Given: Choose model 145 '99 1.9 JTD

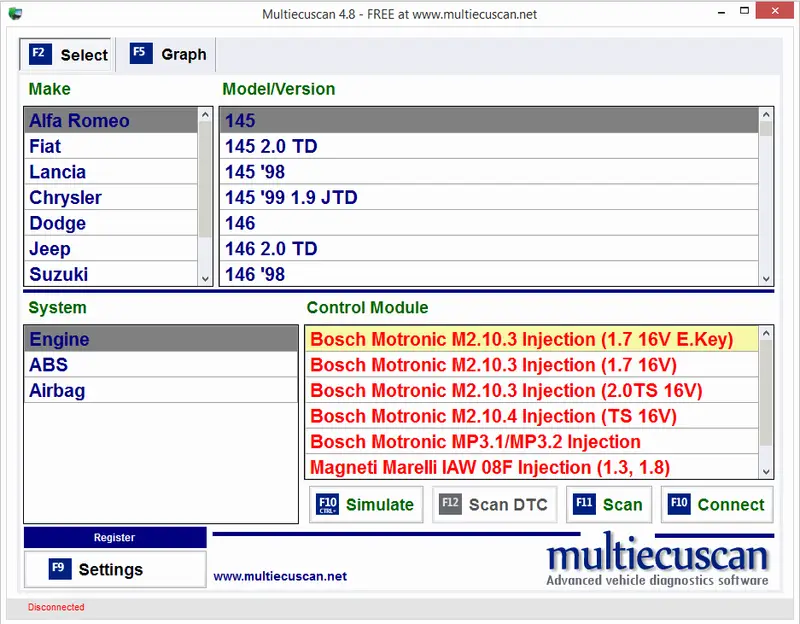Looking at the screenshot, I should pos(489,197).
